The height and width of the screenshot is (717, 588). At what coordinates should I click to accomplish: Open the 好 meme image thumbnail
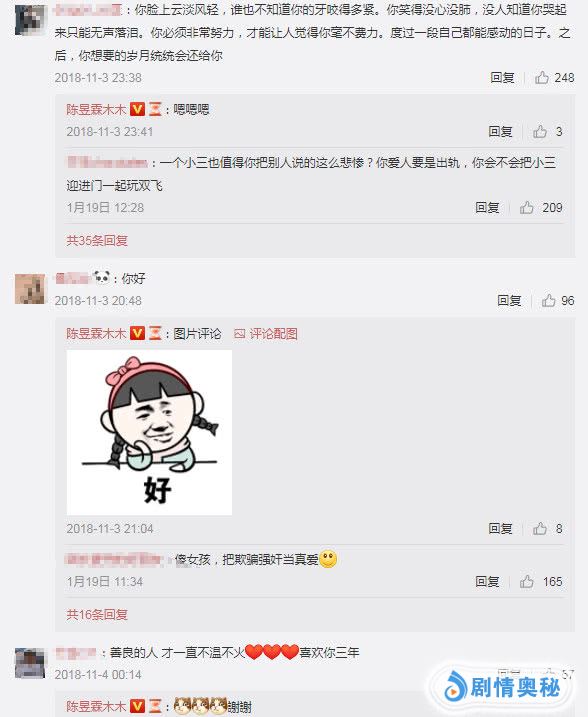click(x=150, y=433)
